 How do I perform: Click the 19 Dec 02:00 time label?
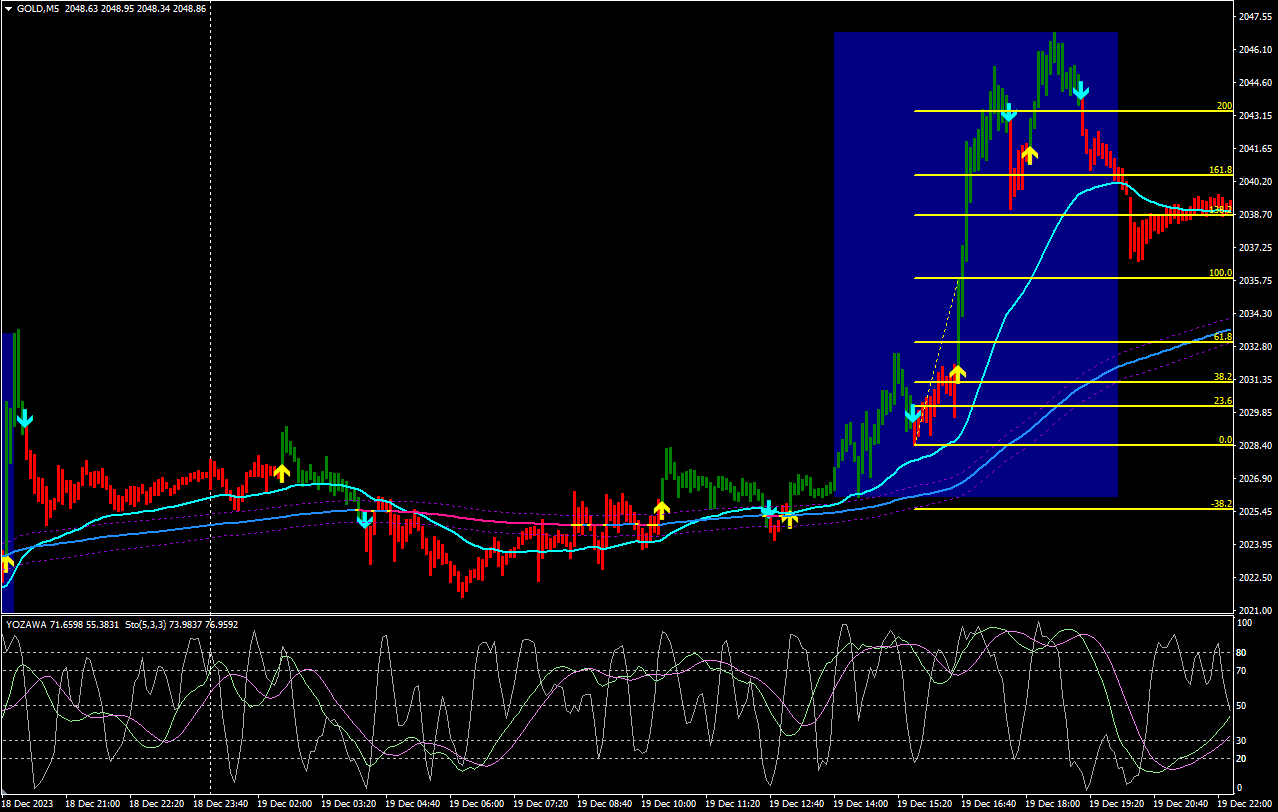click(284, 803)
